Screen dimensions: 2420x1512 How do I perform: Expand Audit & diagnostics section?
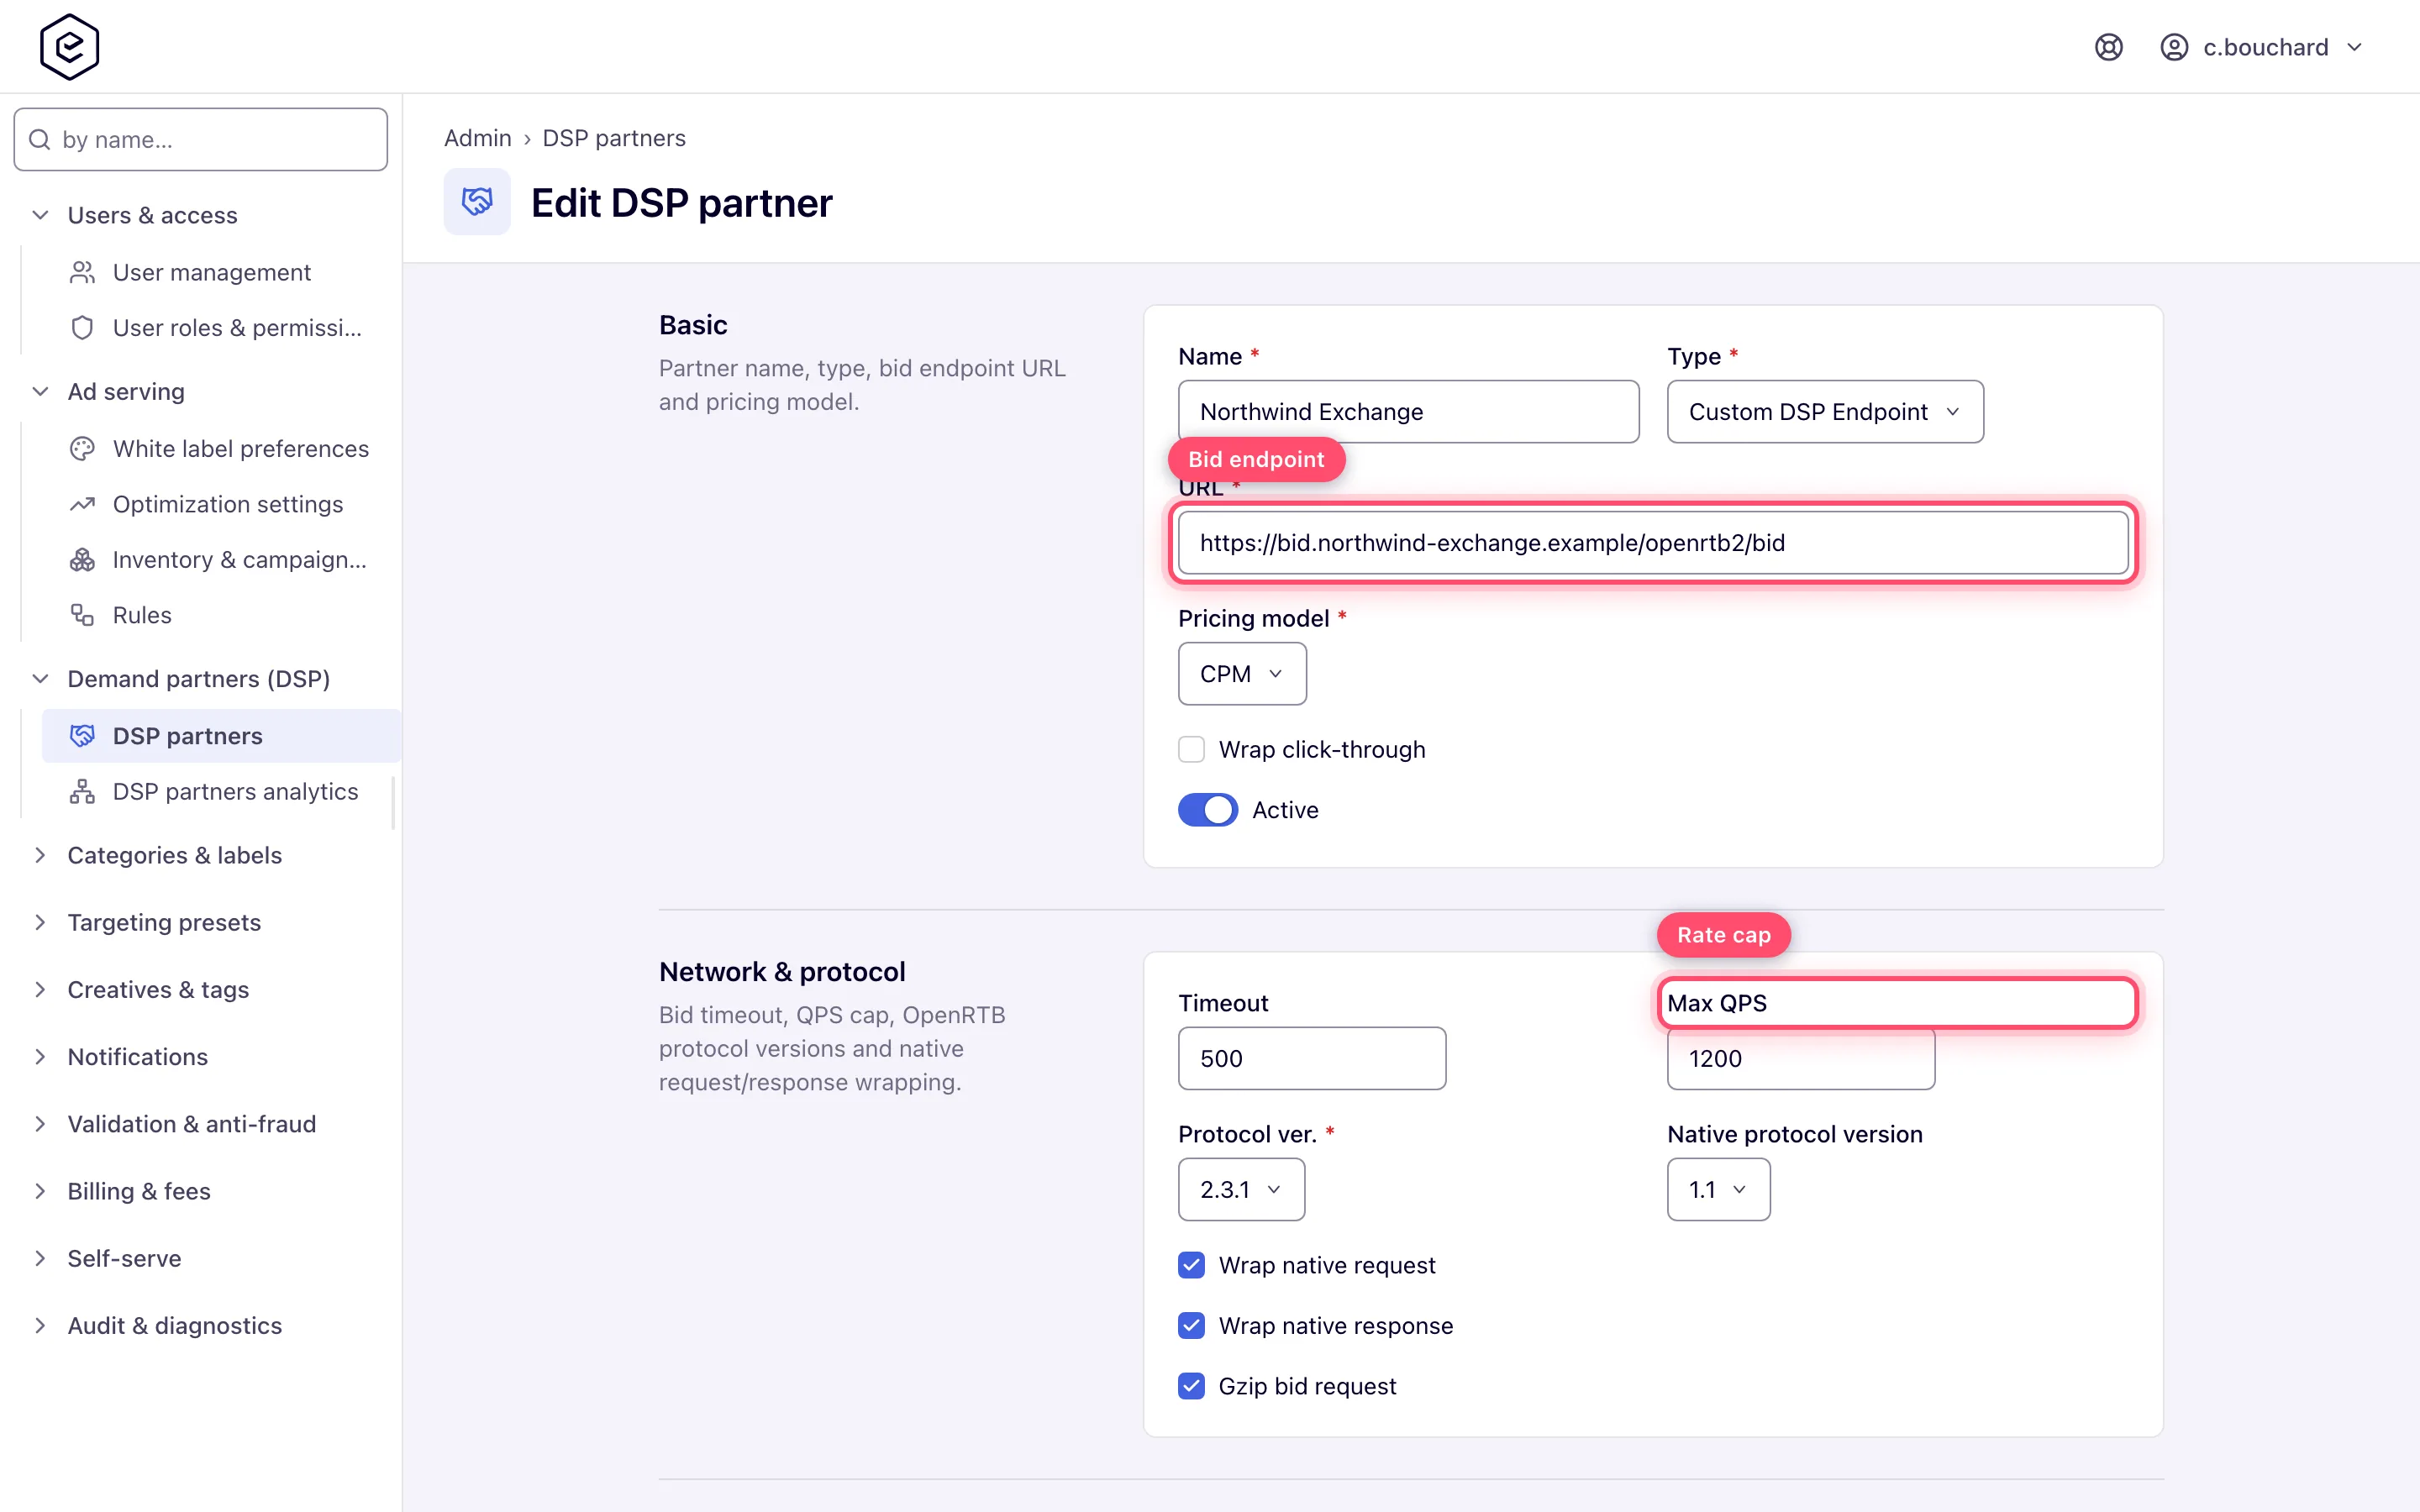pyautogui.click(x=40, y=1326)
